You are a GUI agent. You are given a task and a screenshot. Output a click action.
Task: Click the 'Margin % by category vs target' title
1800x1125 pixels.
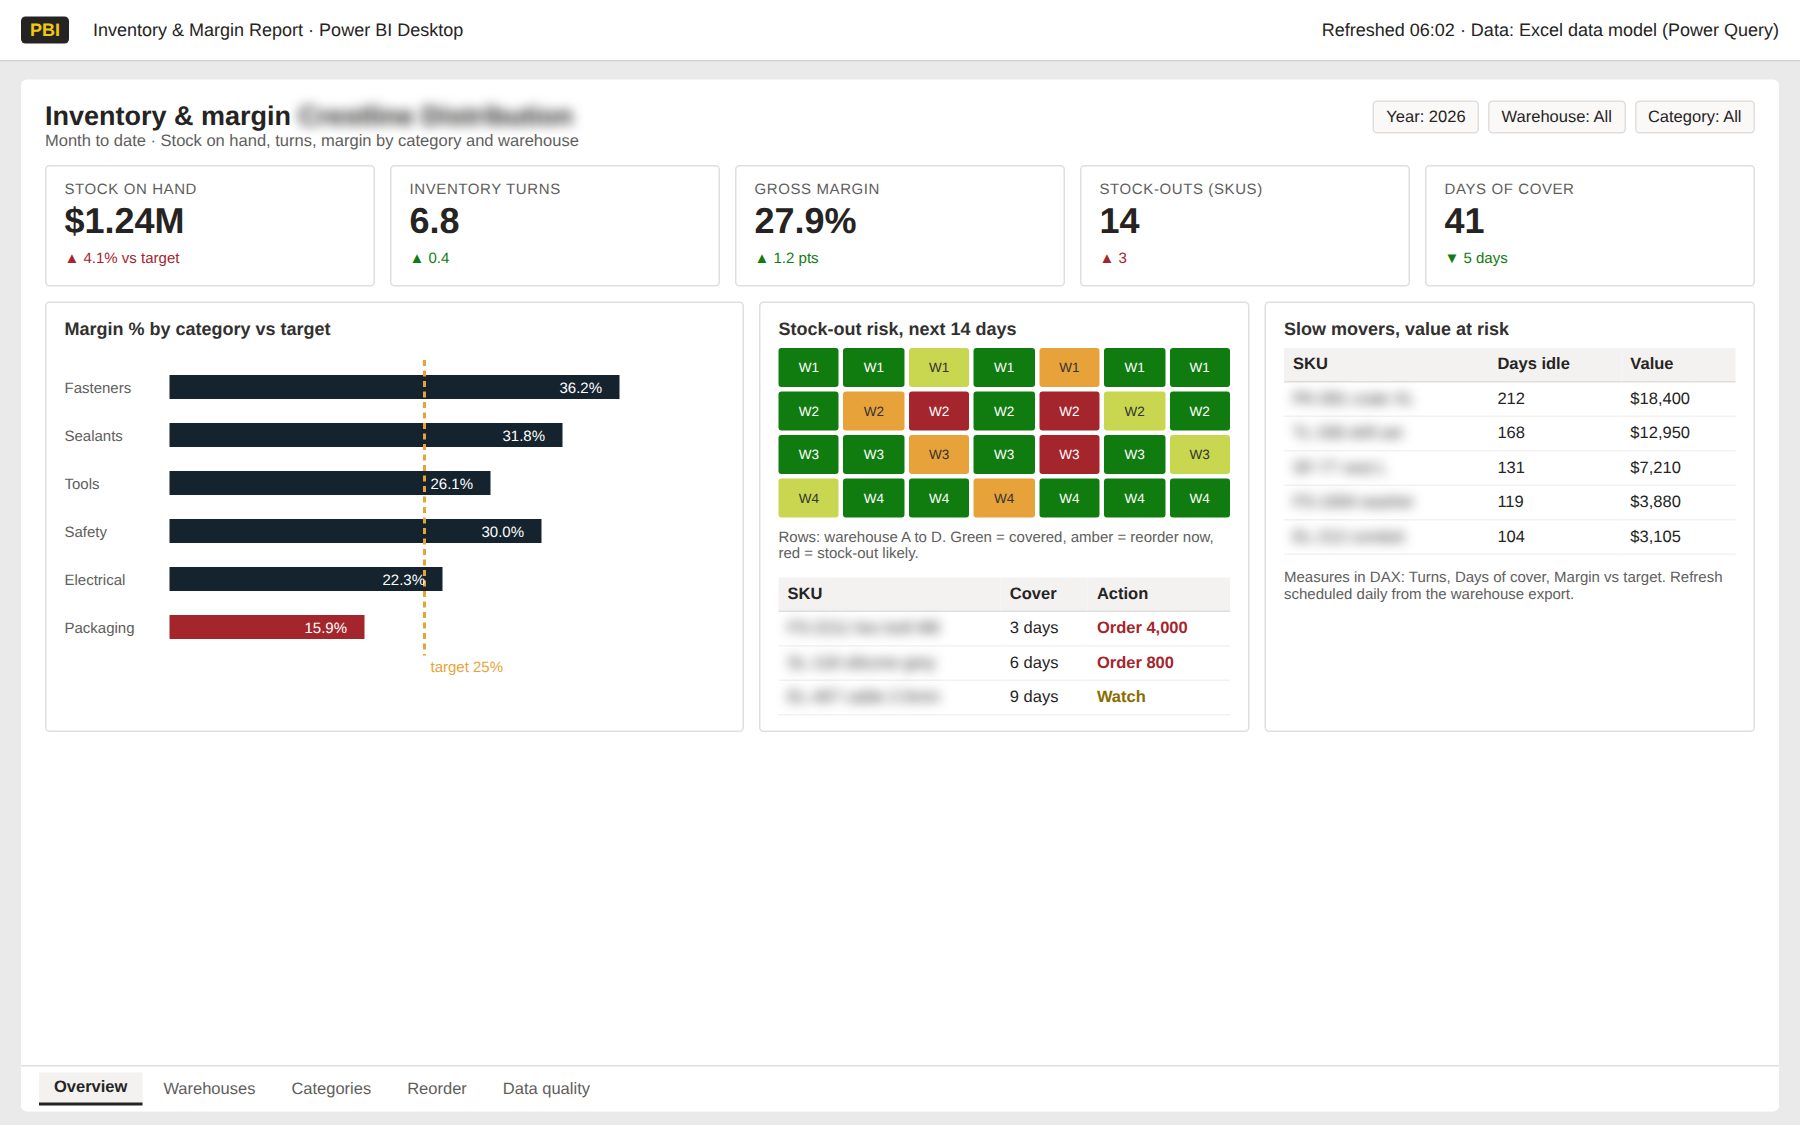tap(197, 329)
